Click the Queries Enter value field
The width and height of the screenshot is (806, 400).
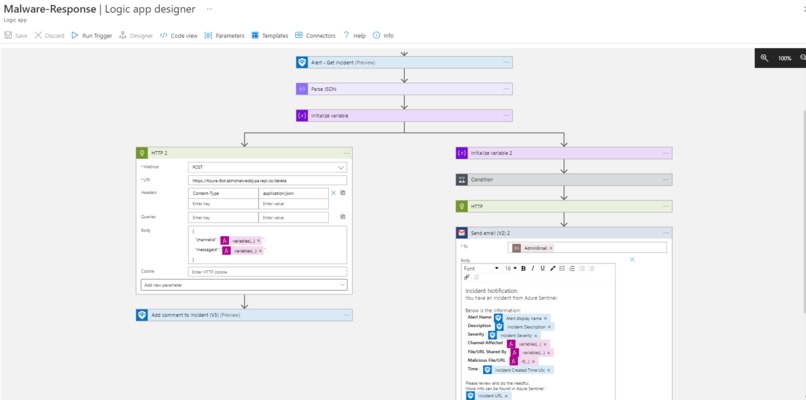click(x=293, y=217)
